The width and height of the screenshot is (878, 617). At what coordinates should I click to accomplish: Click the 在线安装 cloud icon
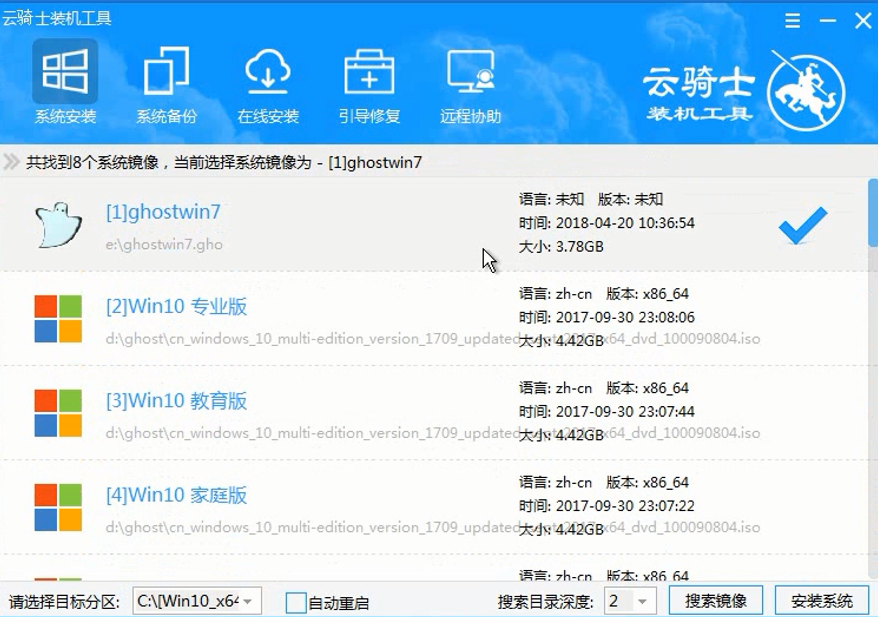[x=267, y=70]
